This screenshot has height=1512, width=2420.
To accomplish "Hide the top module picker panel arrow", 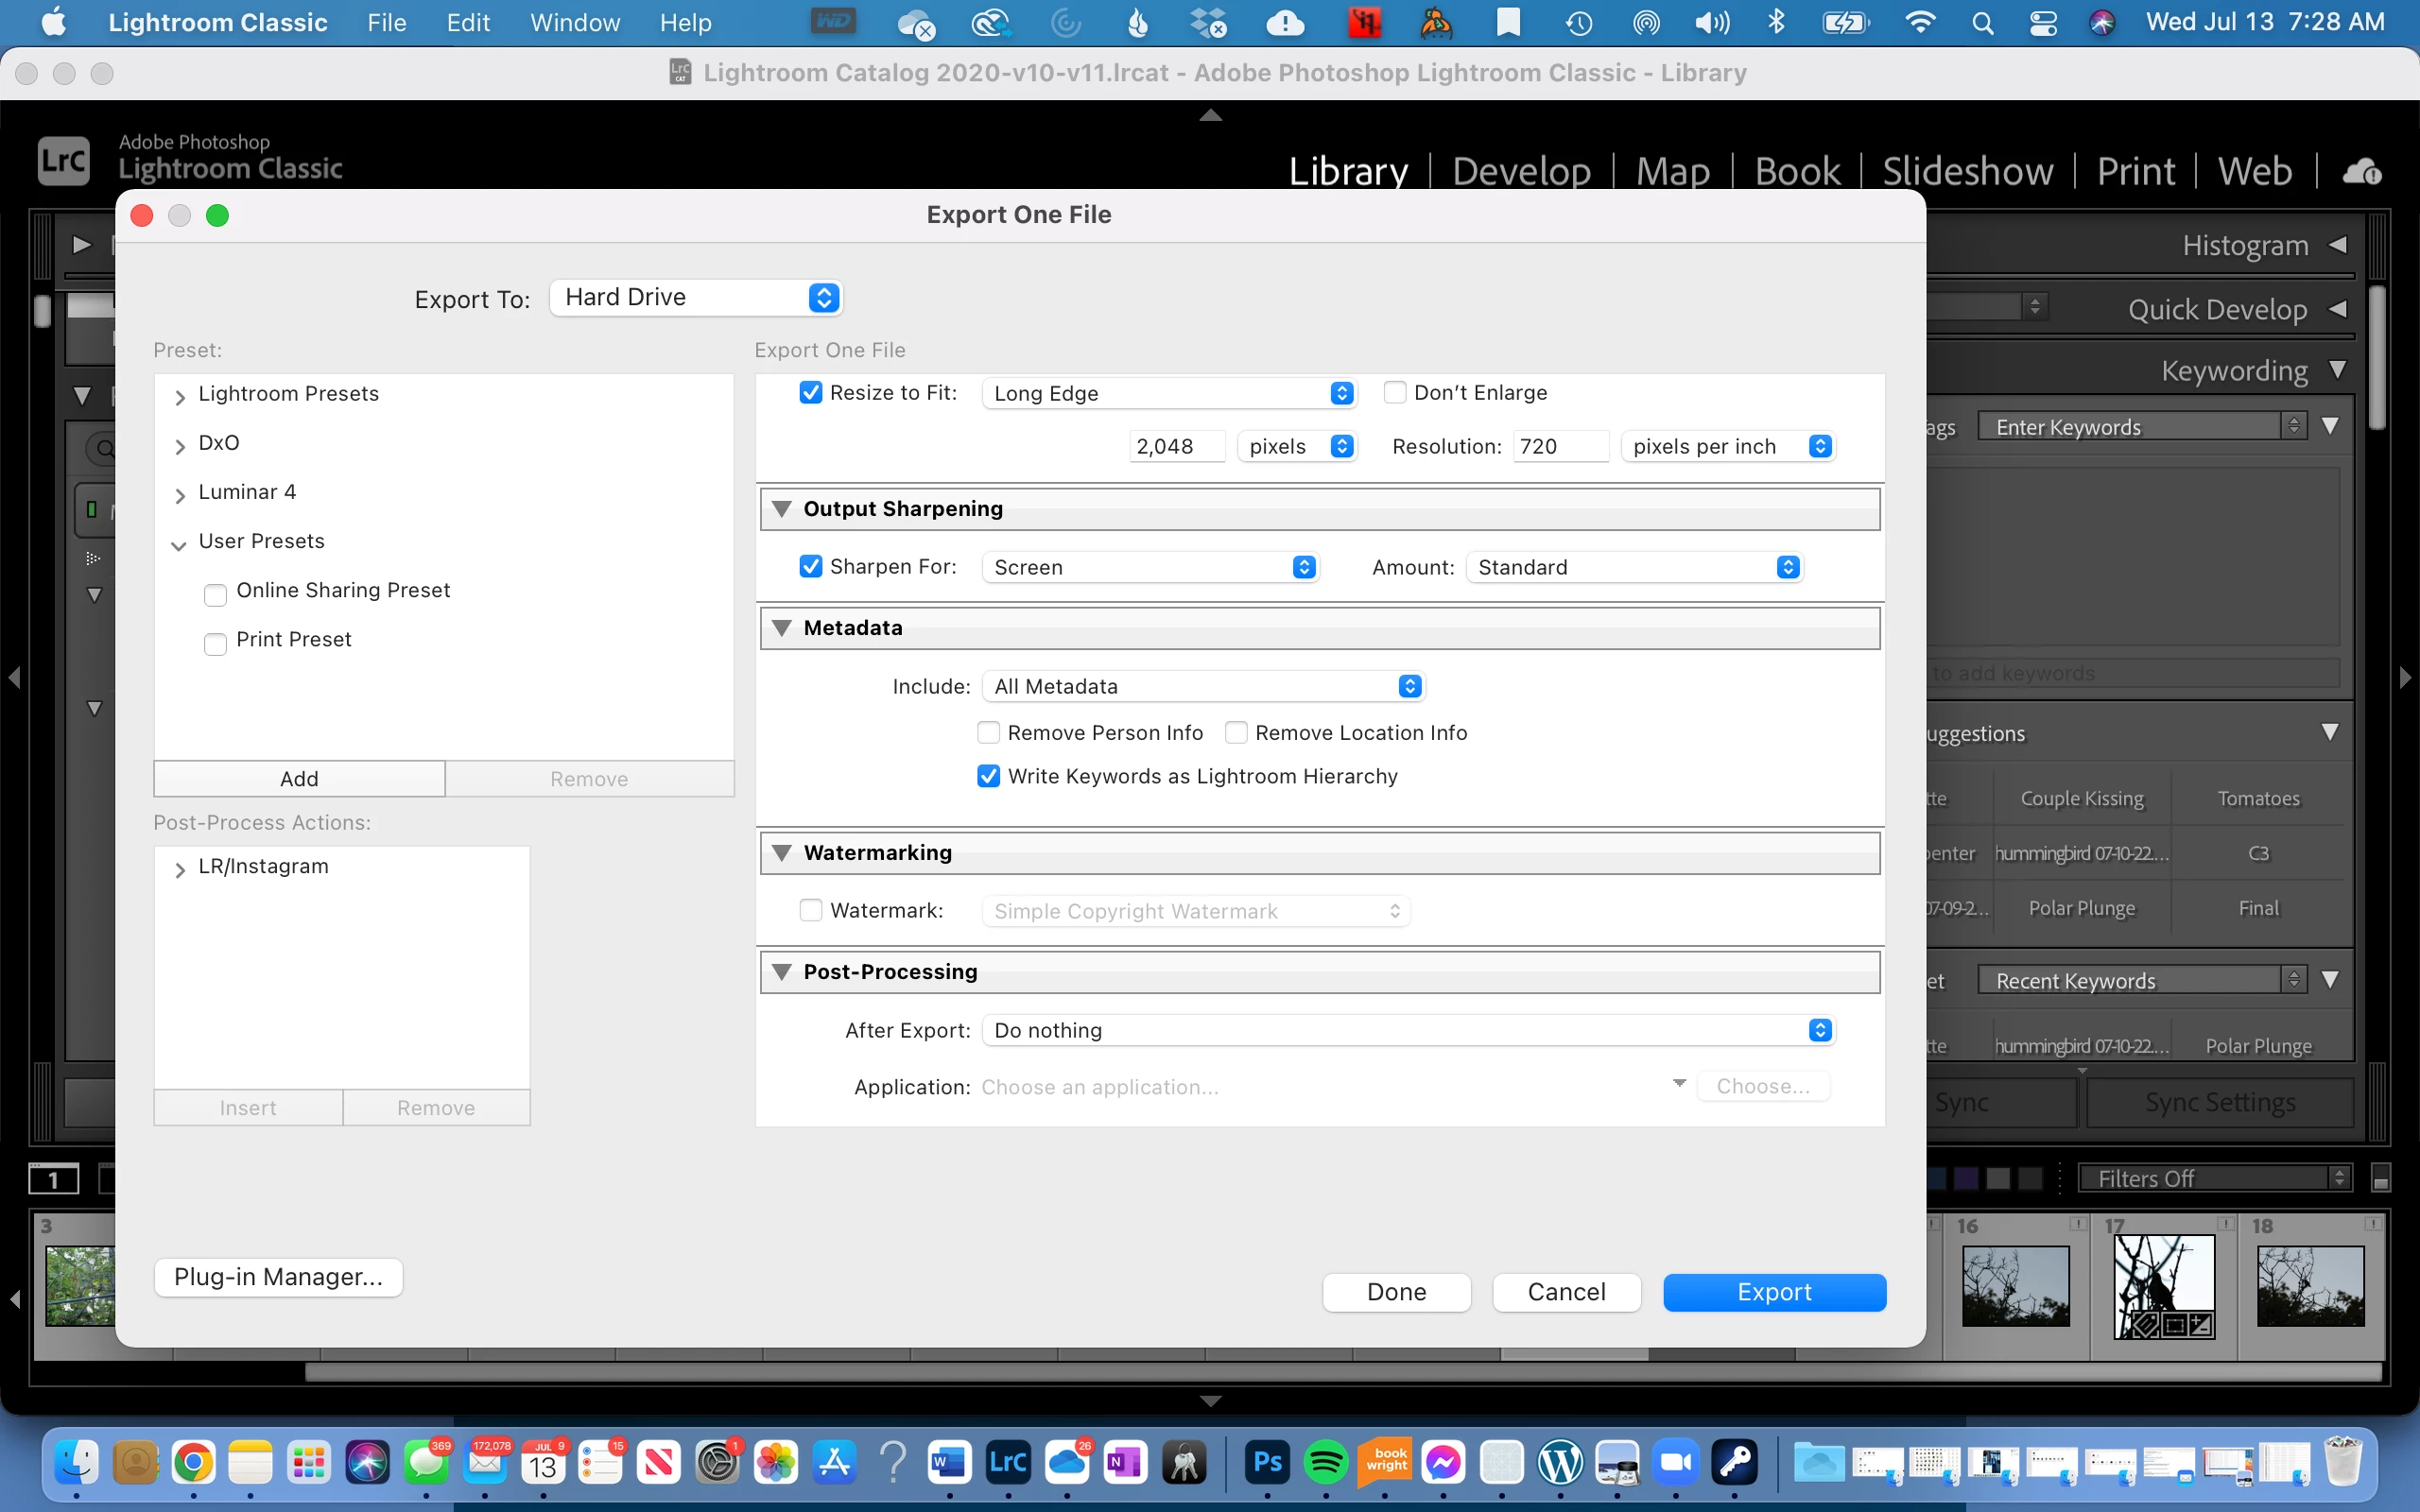I will pyautogui.click(x=1210, y=115).
